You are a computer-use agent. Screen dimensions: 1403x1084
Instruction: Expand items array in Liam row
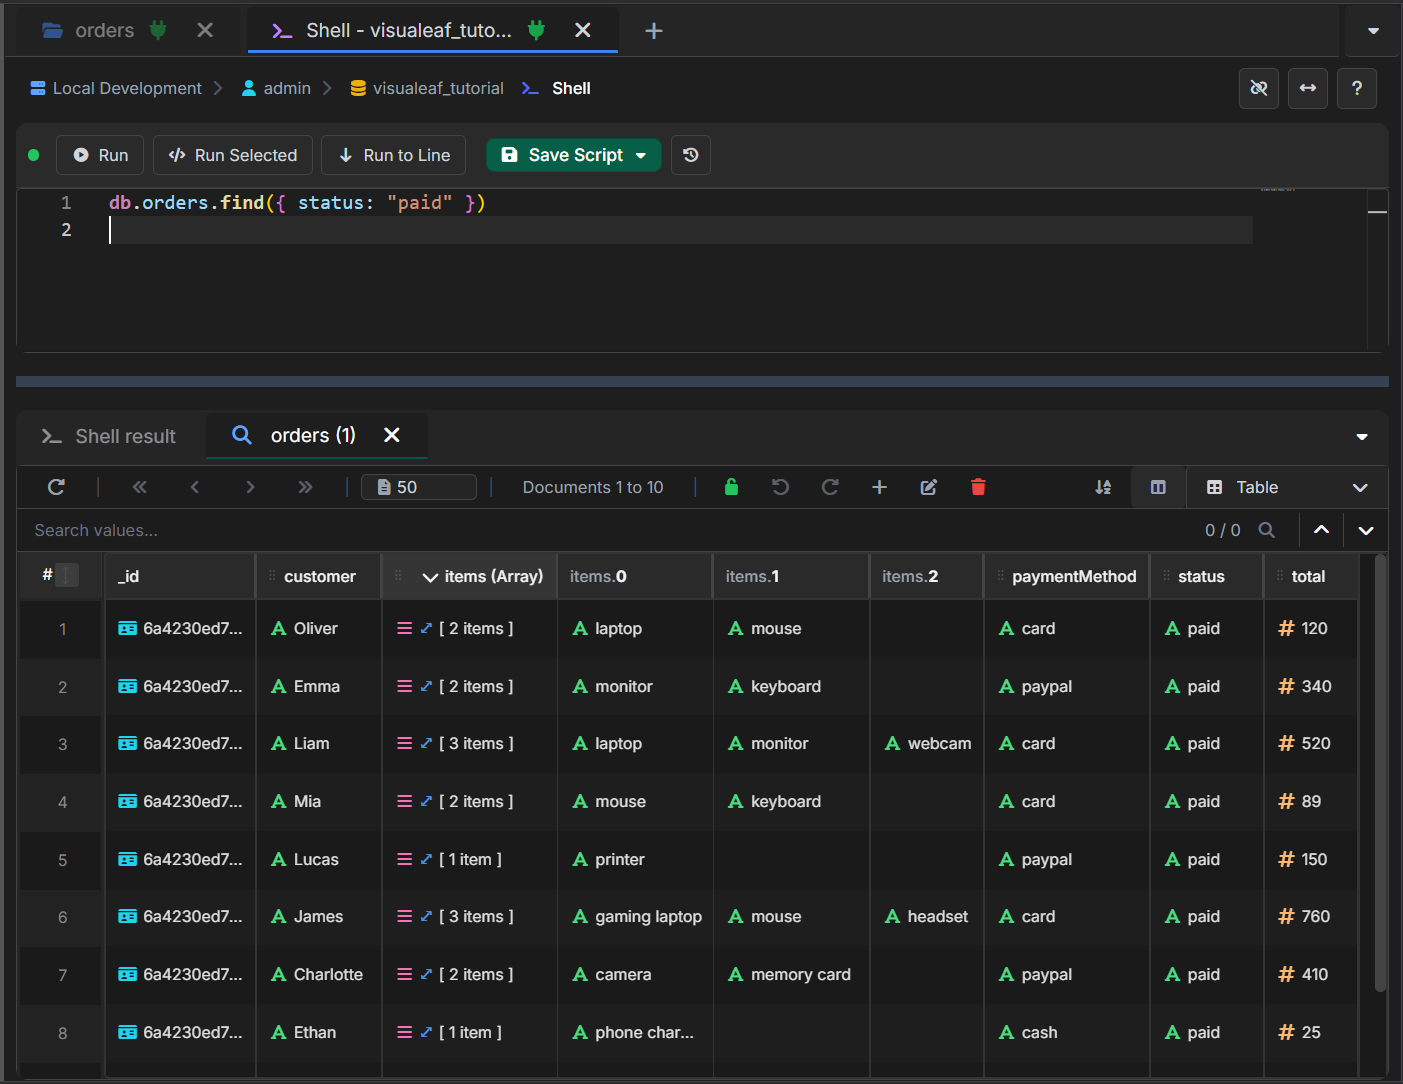tap(427, 743)
